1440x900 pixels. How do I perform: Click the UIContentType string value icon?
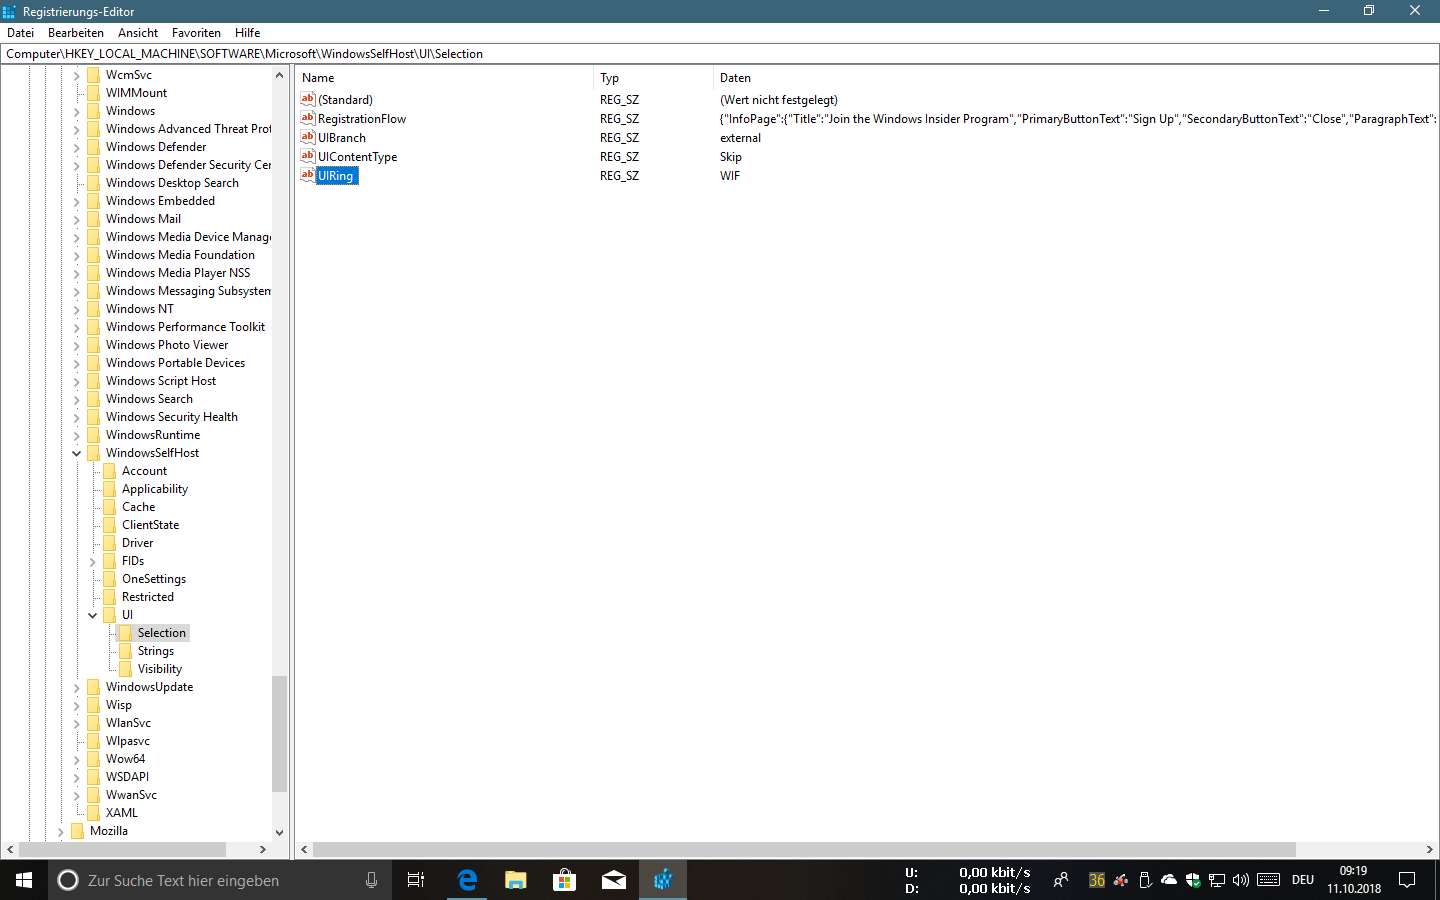(308, 156)
